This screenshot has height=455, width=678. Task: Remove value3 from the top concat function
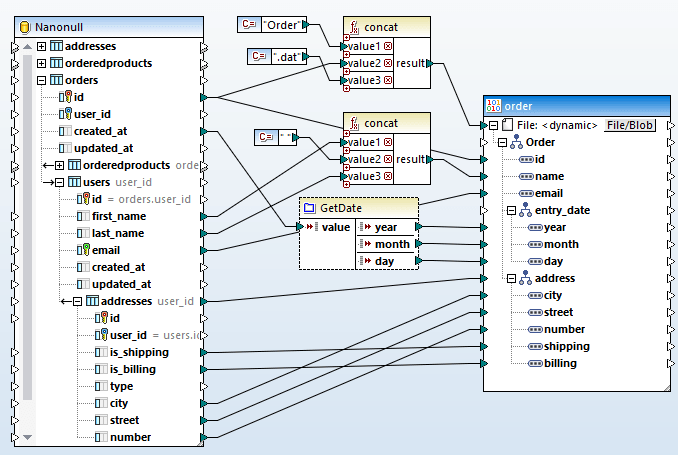(x=388, y=80)
